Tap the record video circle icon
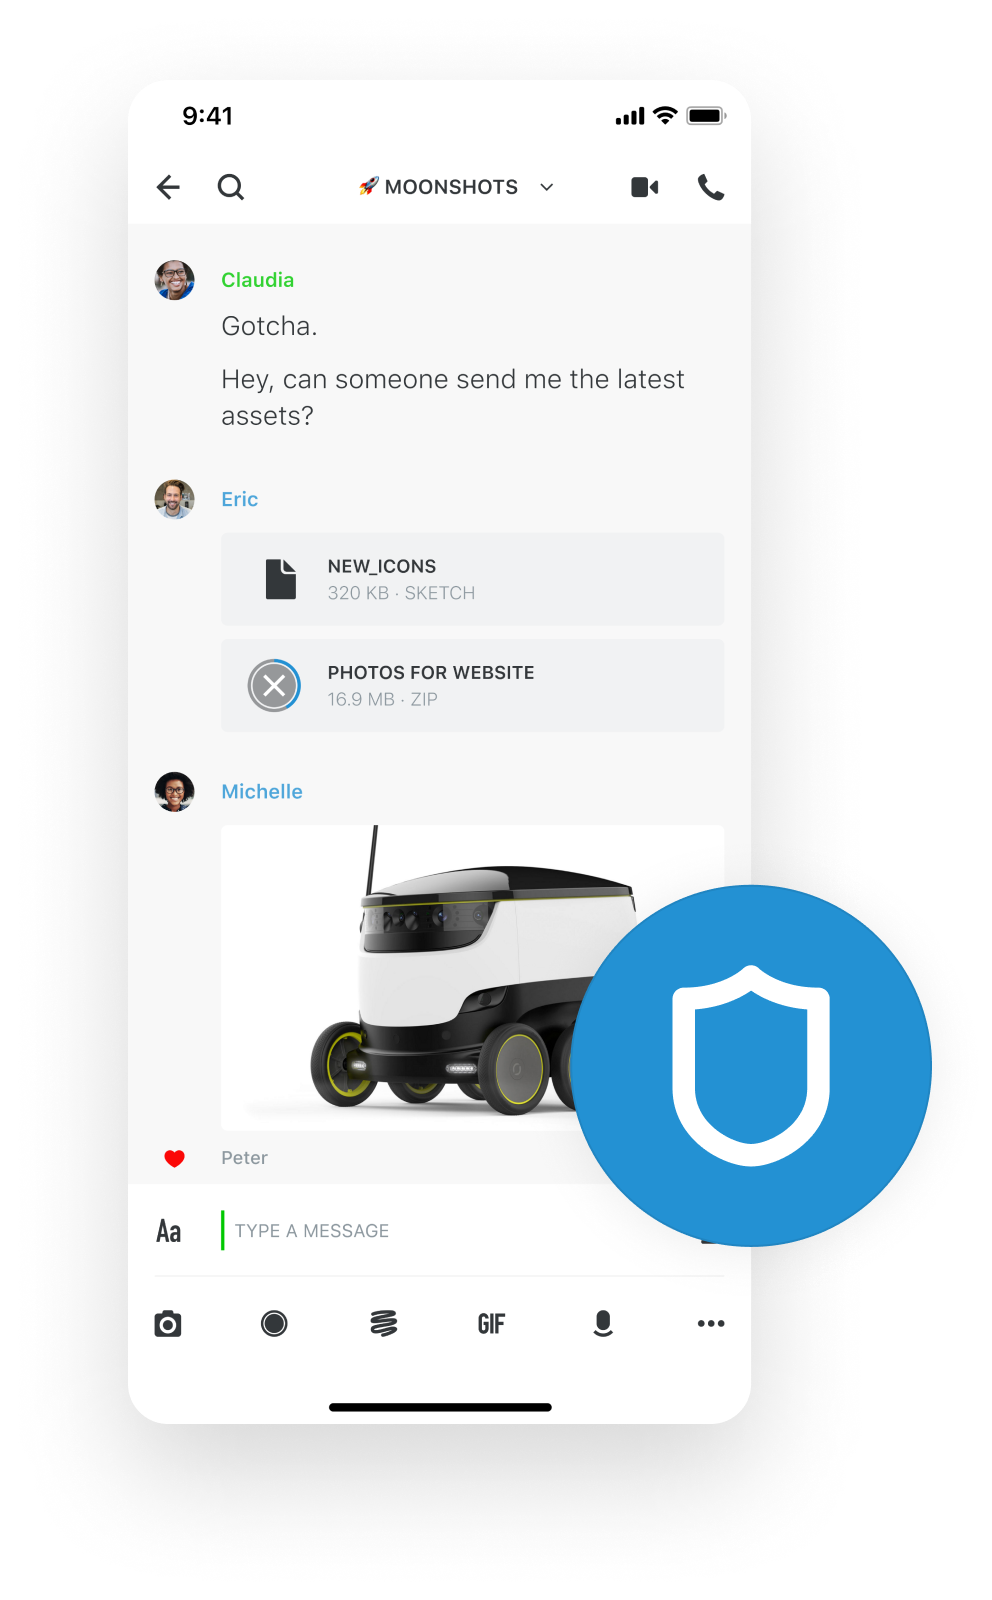992x1600 pixels. [274, 1324]
